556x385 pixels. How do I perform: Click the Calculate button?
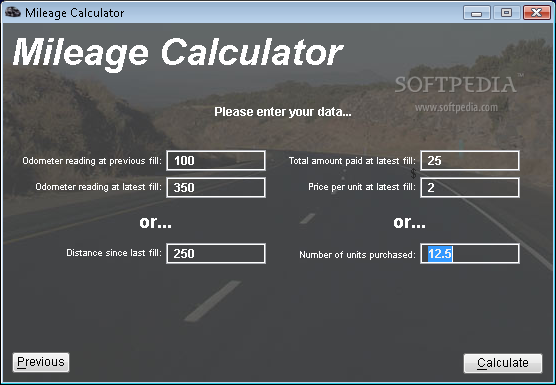click(x=503, y=363)
